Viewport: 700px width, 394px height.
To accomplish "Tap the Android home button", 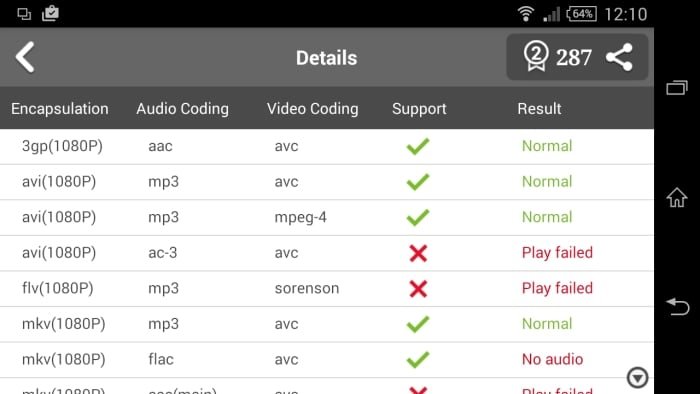I will pos(677,197).
